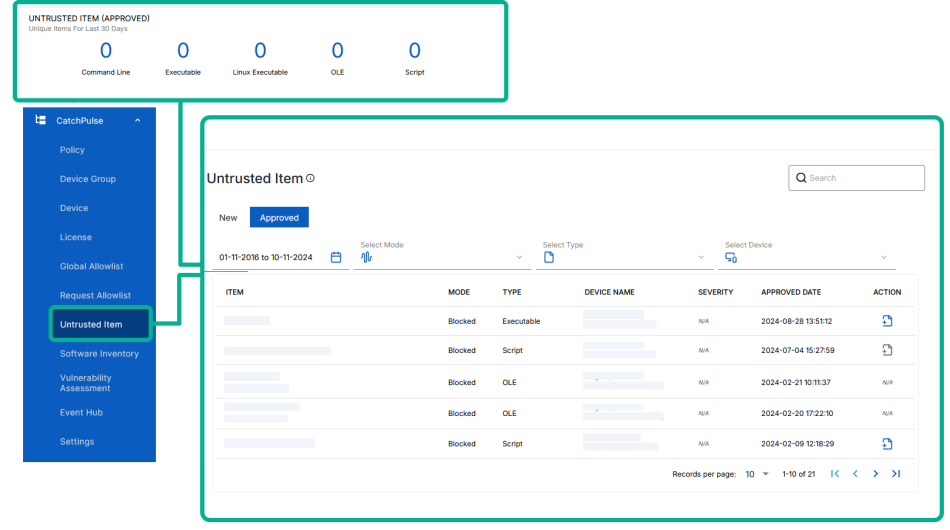Switch to the New tab
Viewport: 950px width, 530px height.
tap(228, 217)
